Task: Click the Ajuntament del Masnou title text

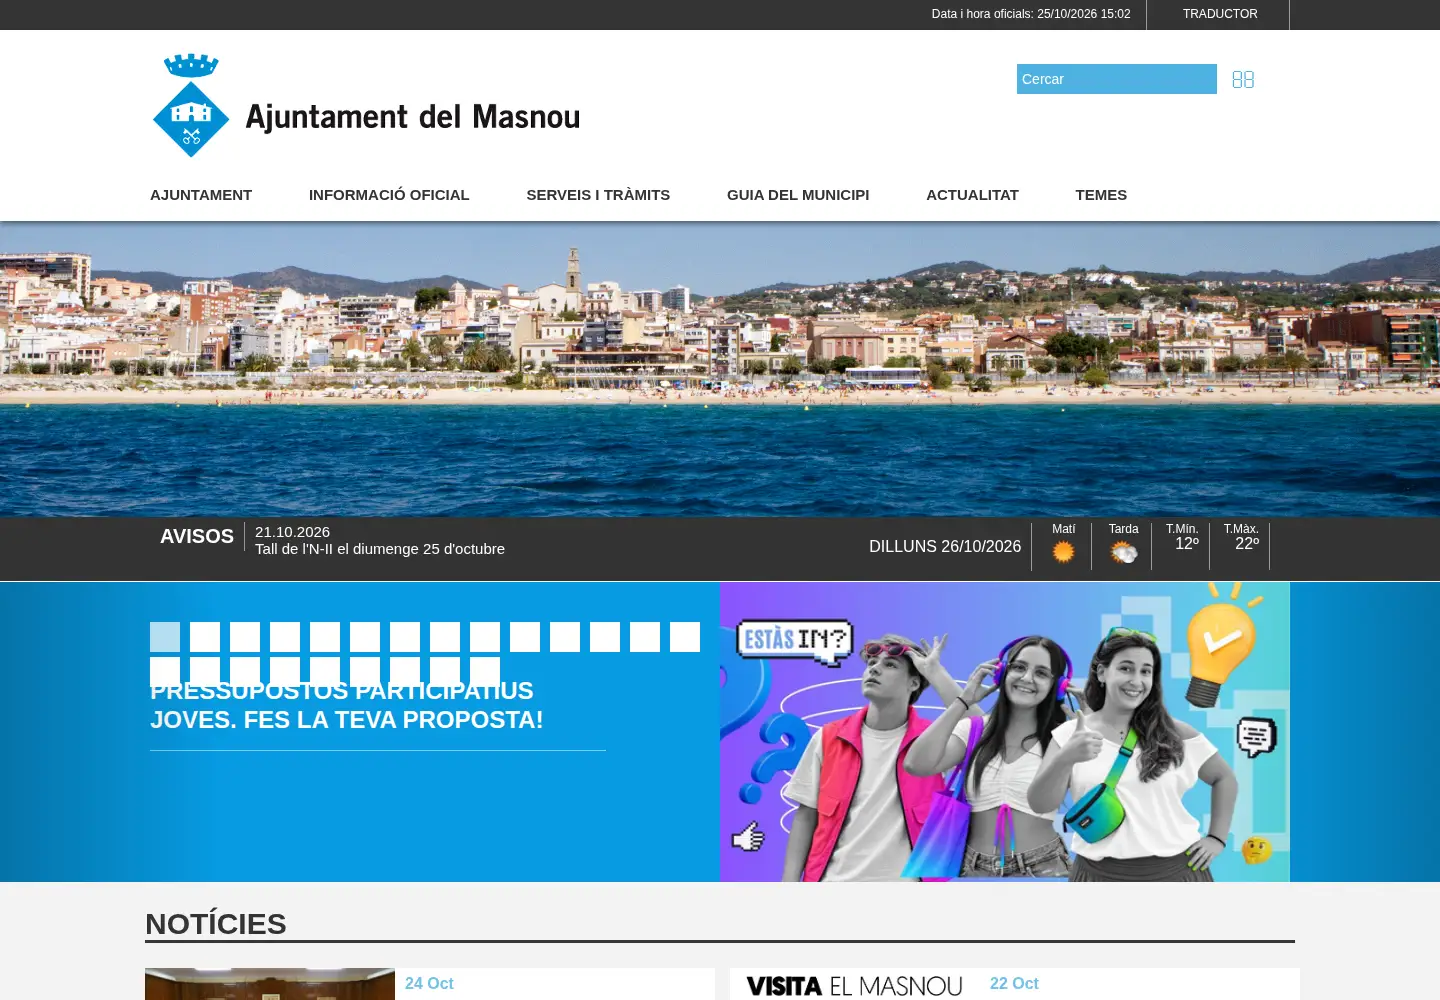Action: click(x=413, y=117)
